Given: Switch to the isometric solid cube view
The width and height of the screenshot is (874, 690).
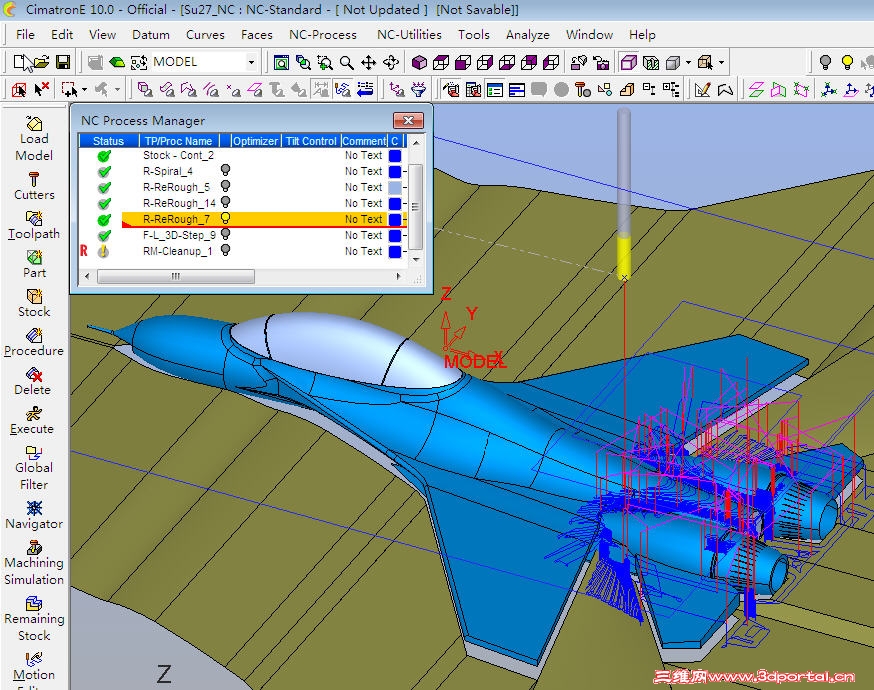Looking at the screenshot, I should tap(419, 62).
